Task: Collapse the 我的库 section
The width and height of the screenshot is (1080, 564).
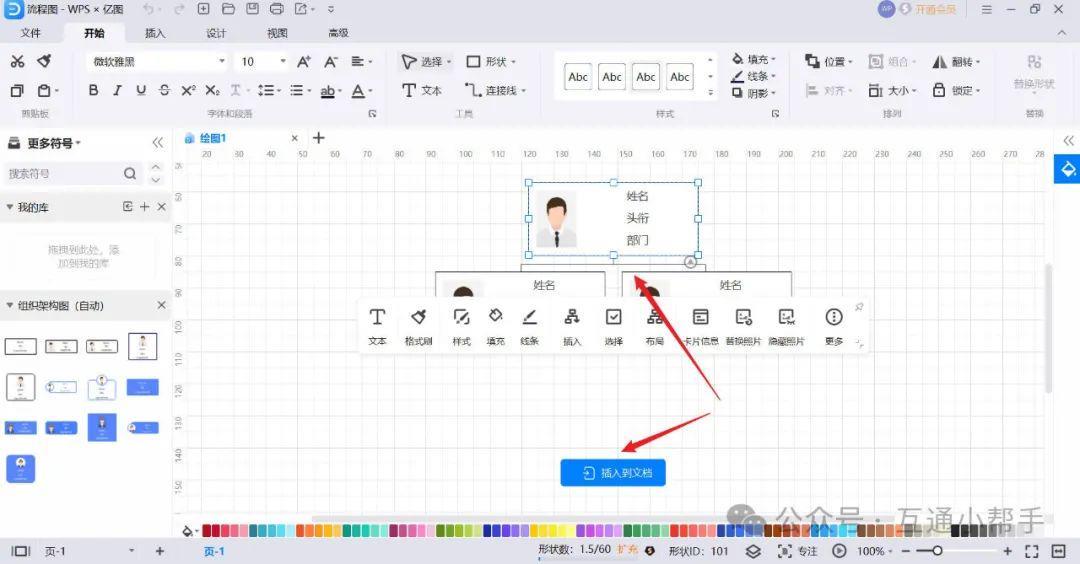Action: 10,207
